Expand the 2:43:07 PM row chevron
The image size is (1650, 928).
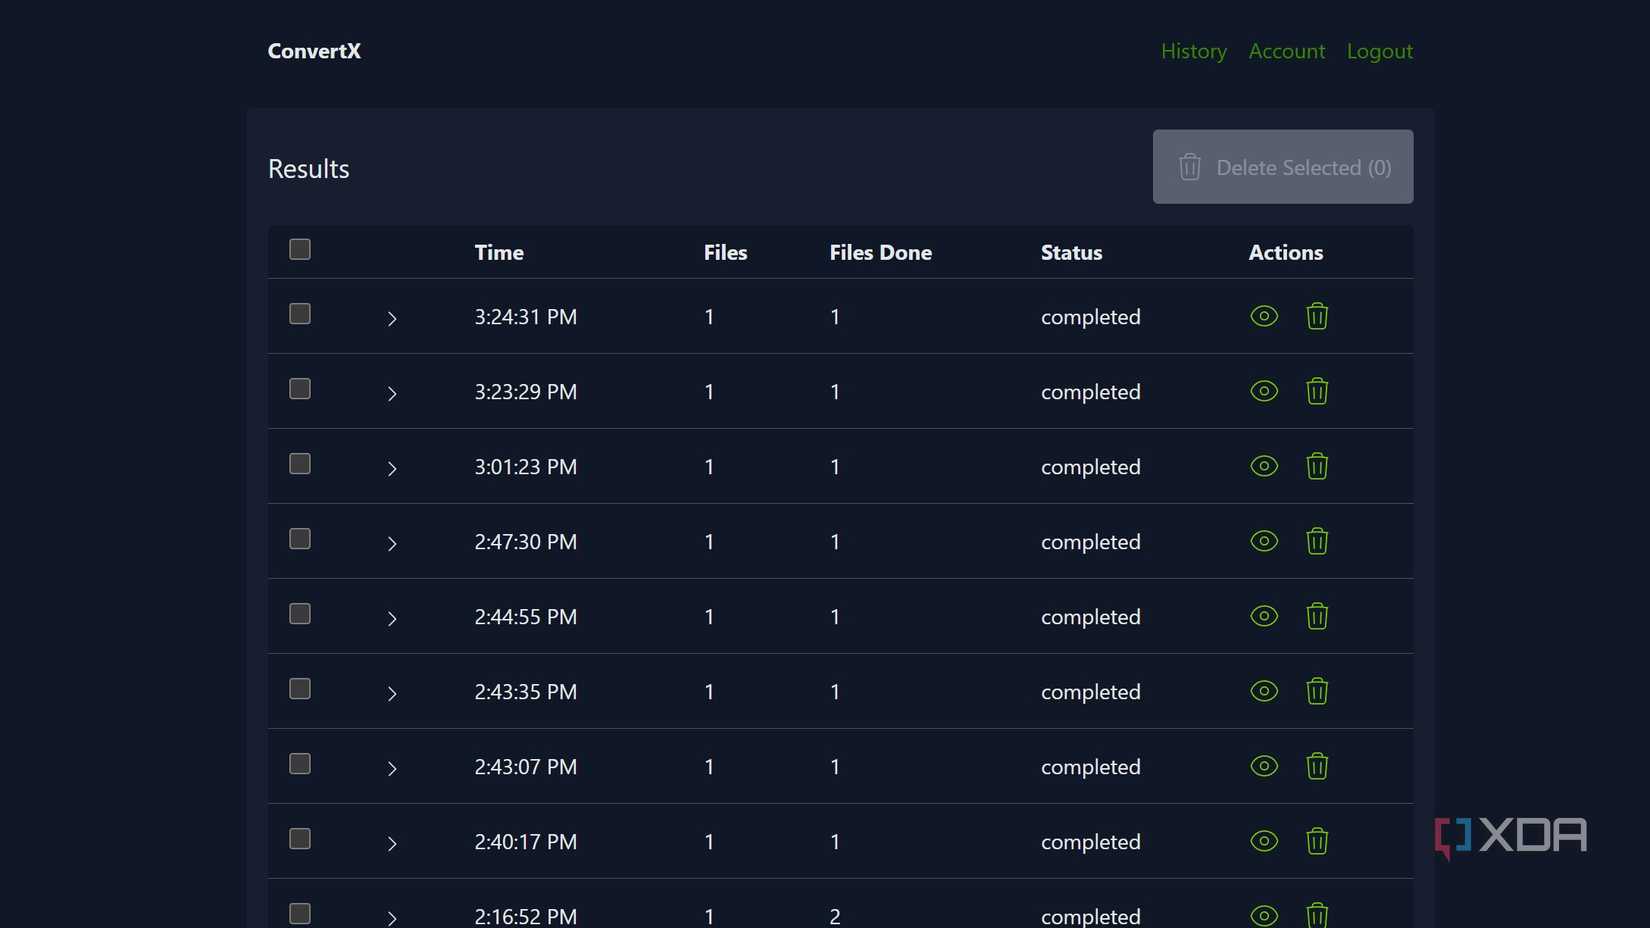click(x=392, y=769)
